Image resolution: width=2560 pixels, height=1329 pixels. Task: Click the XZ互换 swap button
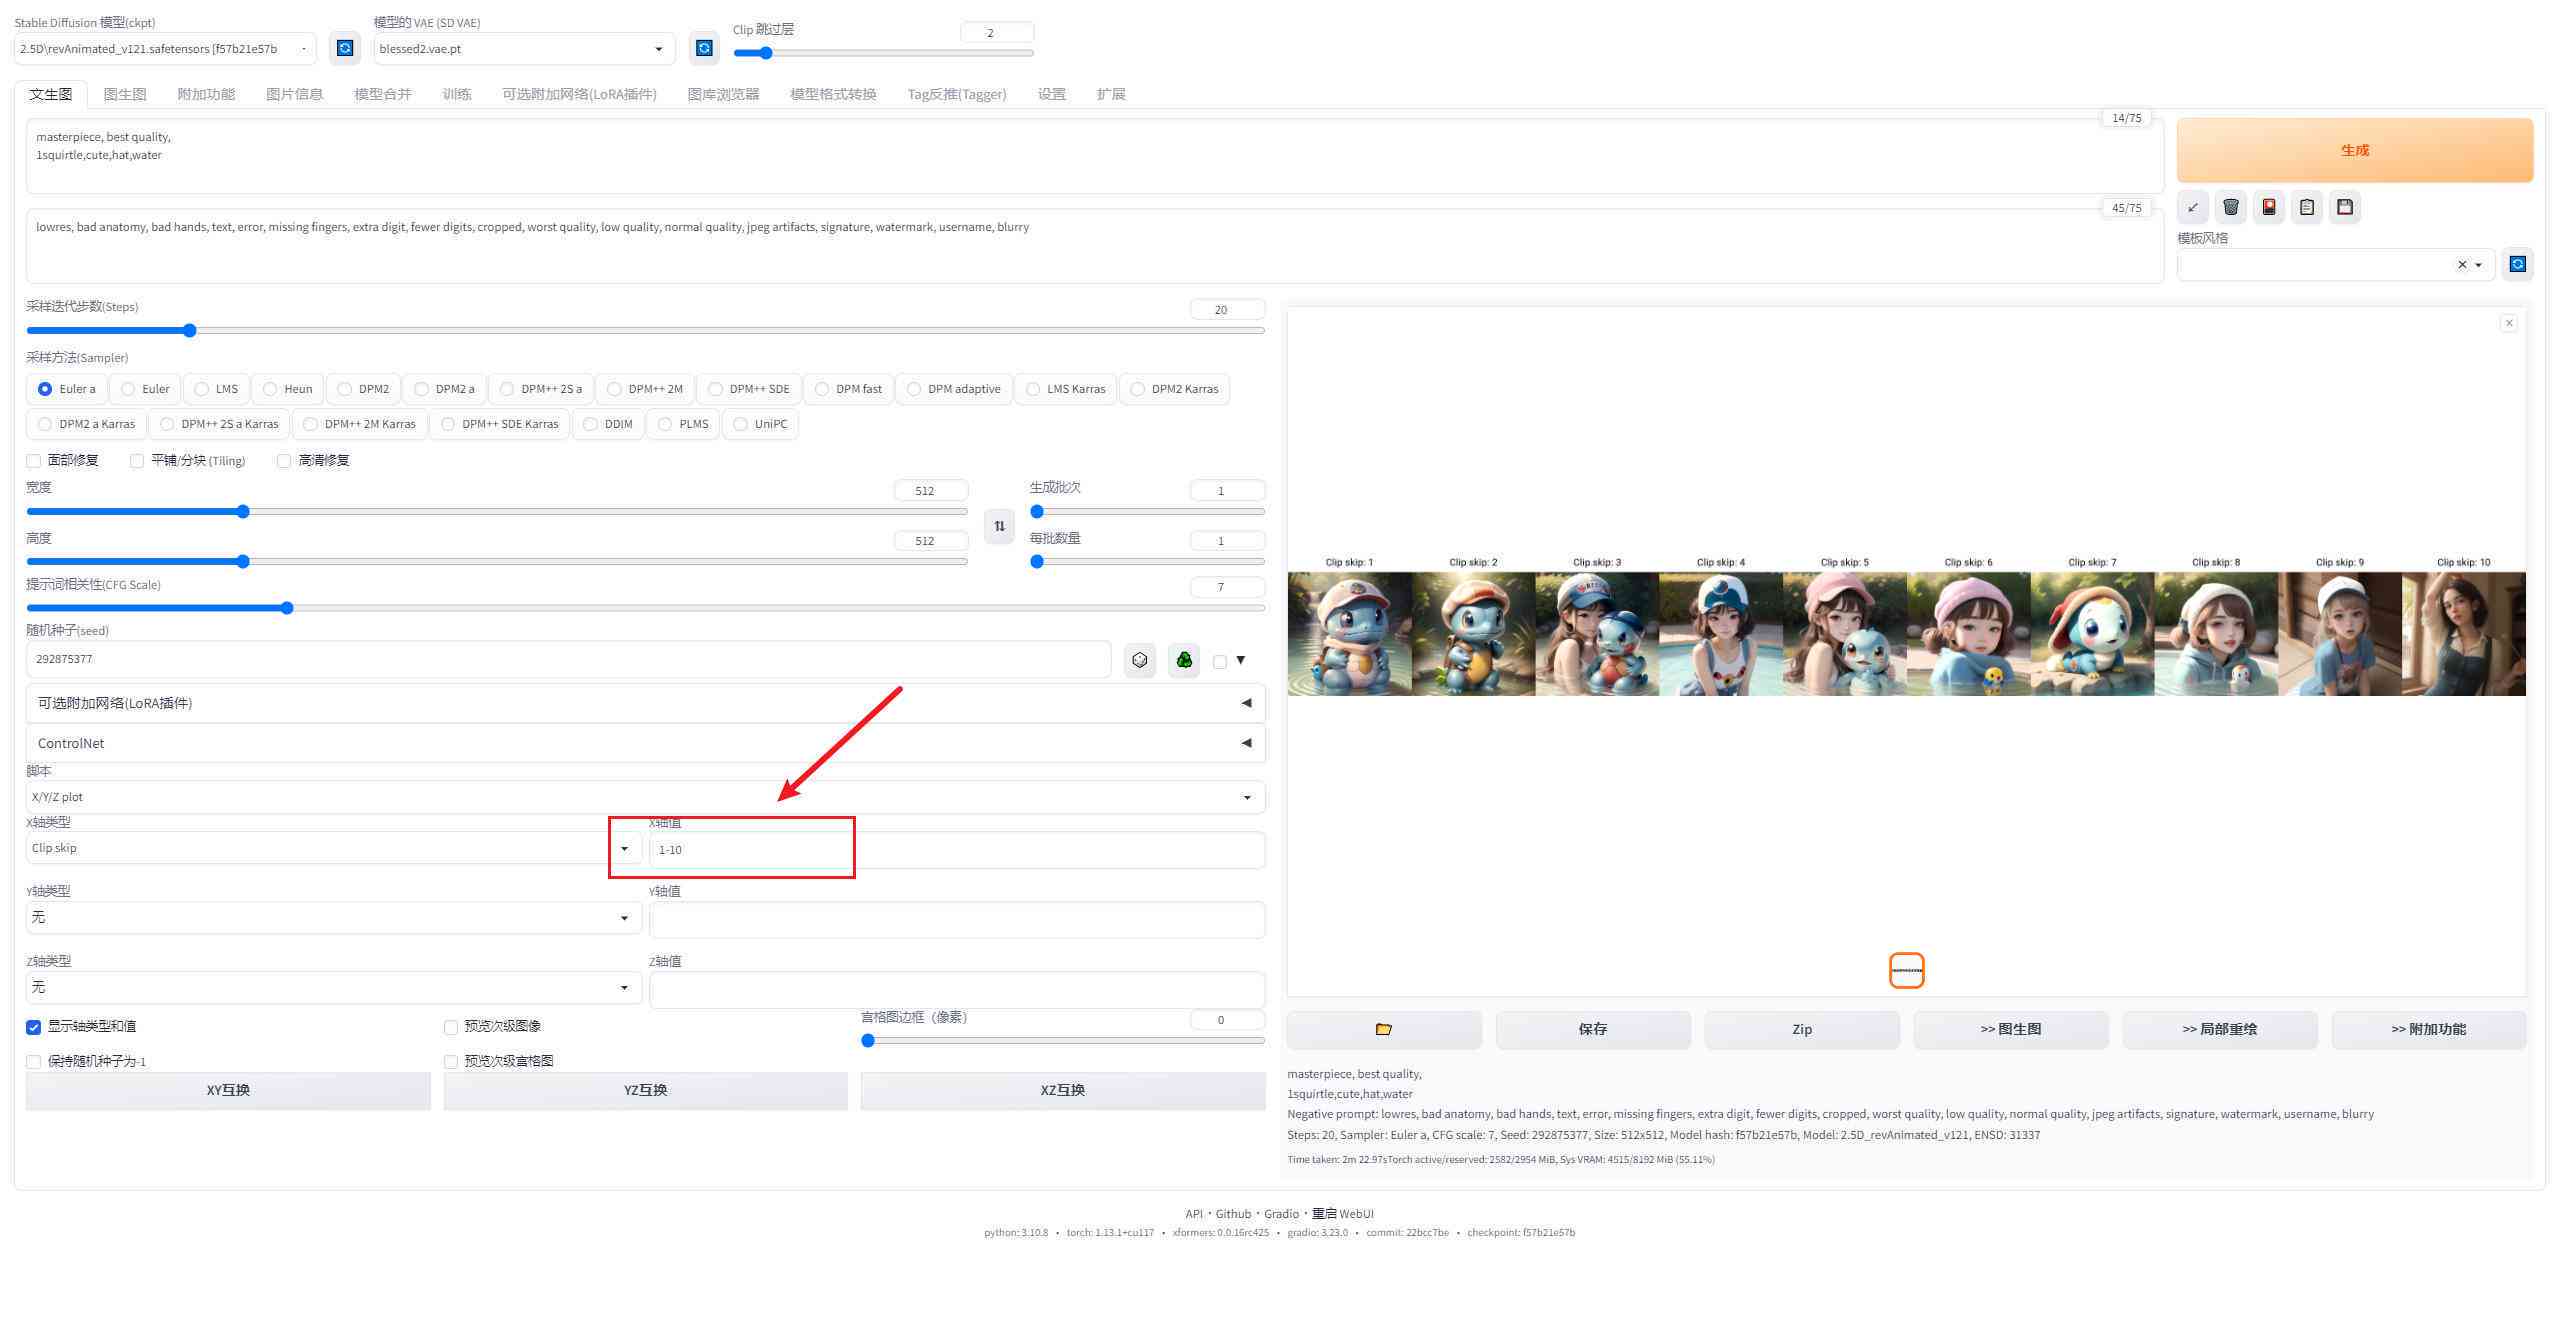point(1063,1091)
